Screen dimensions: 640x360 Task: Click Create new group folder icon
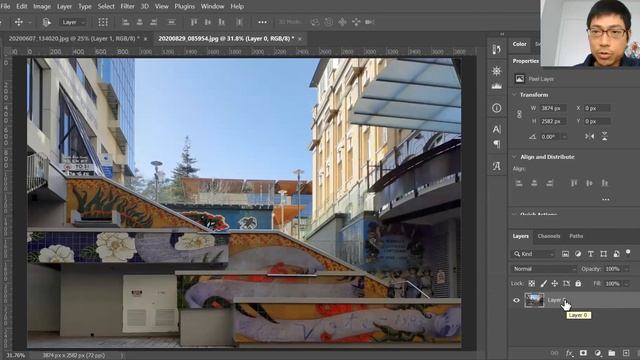point(611,353)
